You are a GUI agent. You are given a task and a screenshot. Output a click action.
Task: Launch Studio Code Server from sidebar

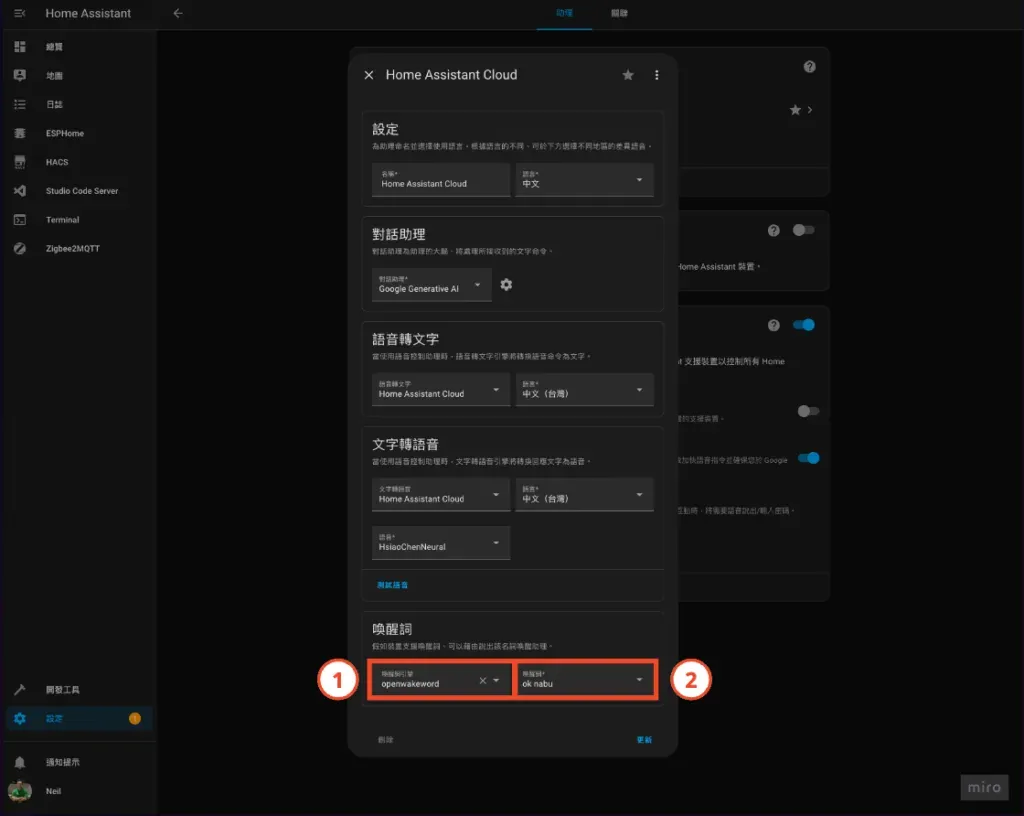[x=80, y=191]
